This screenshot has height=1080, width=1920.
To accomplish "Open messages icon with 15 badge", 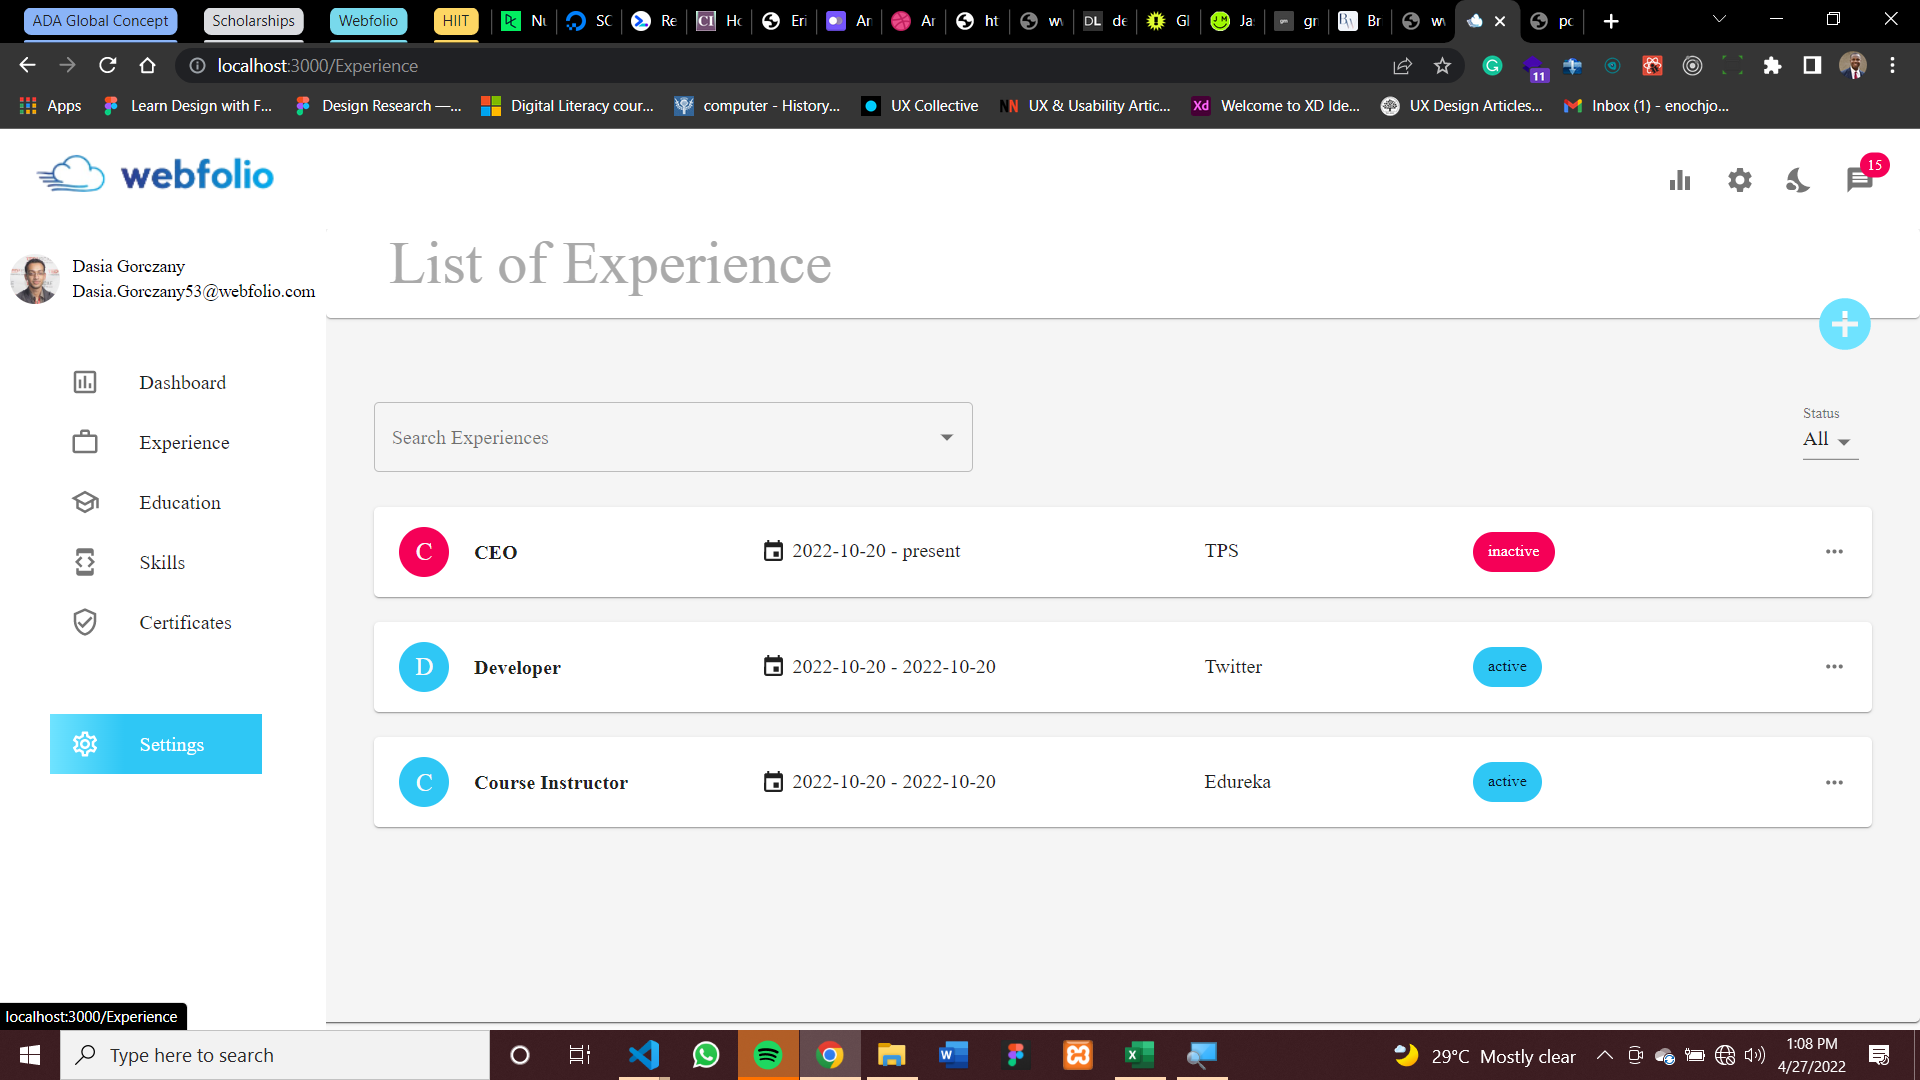I will tap(1860, 180).
